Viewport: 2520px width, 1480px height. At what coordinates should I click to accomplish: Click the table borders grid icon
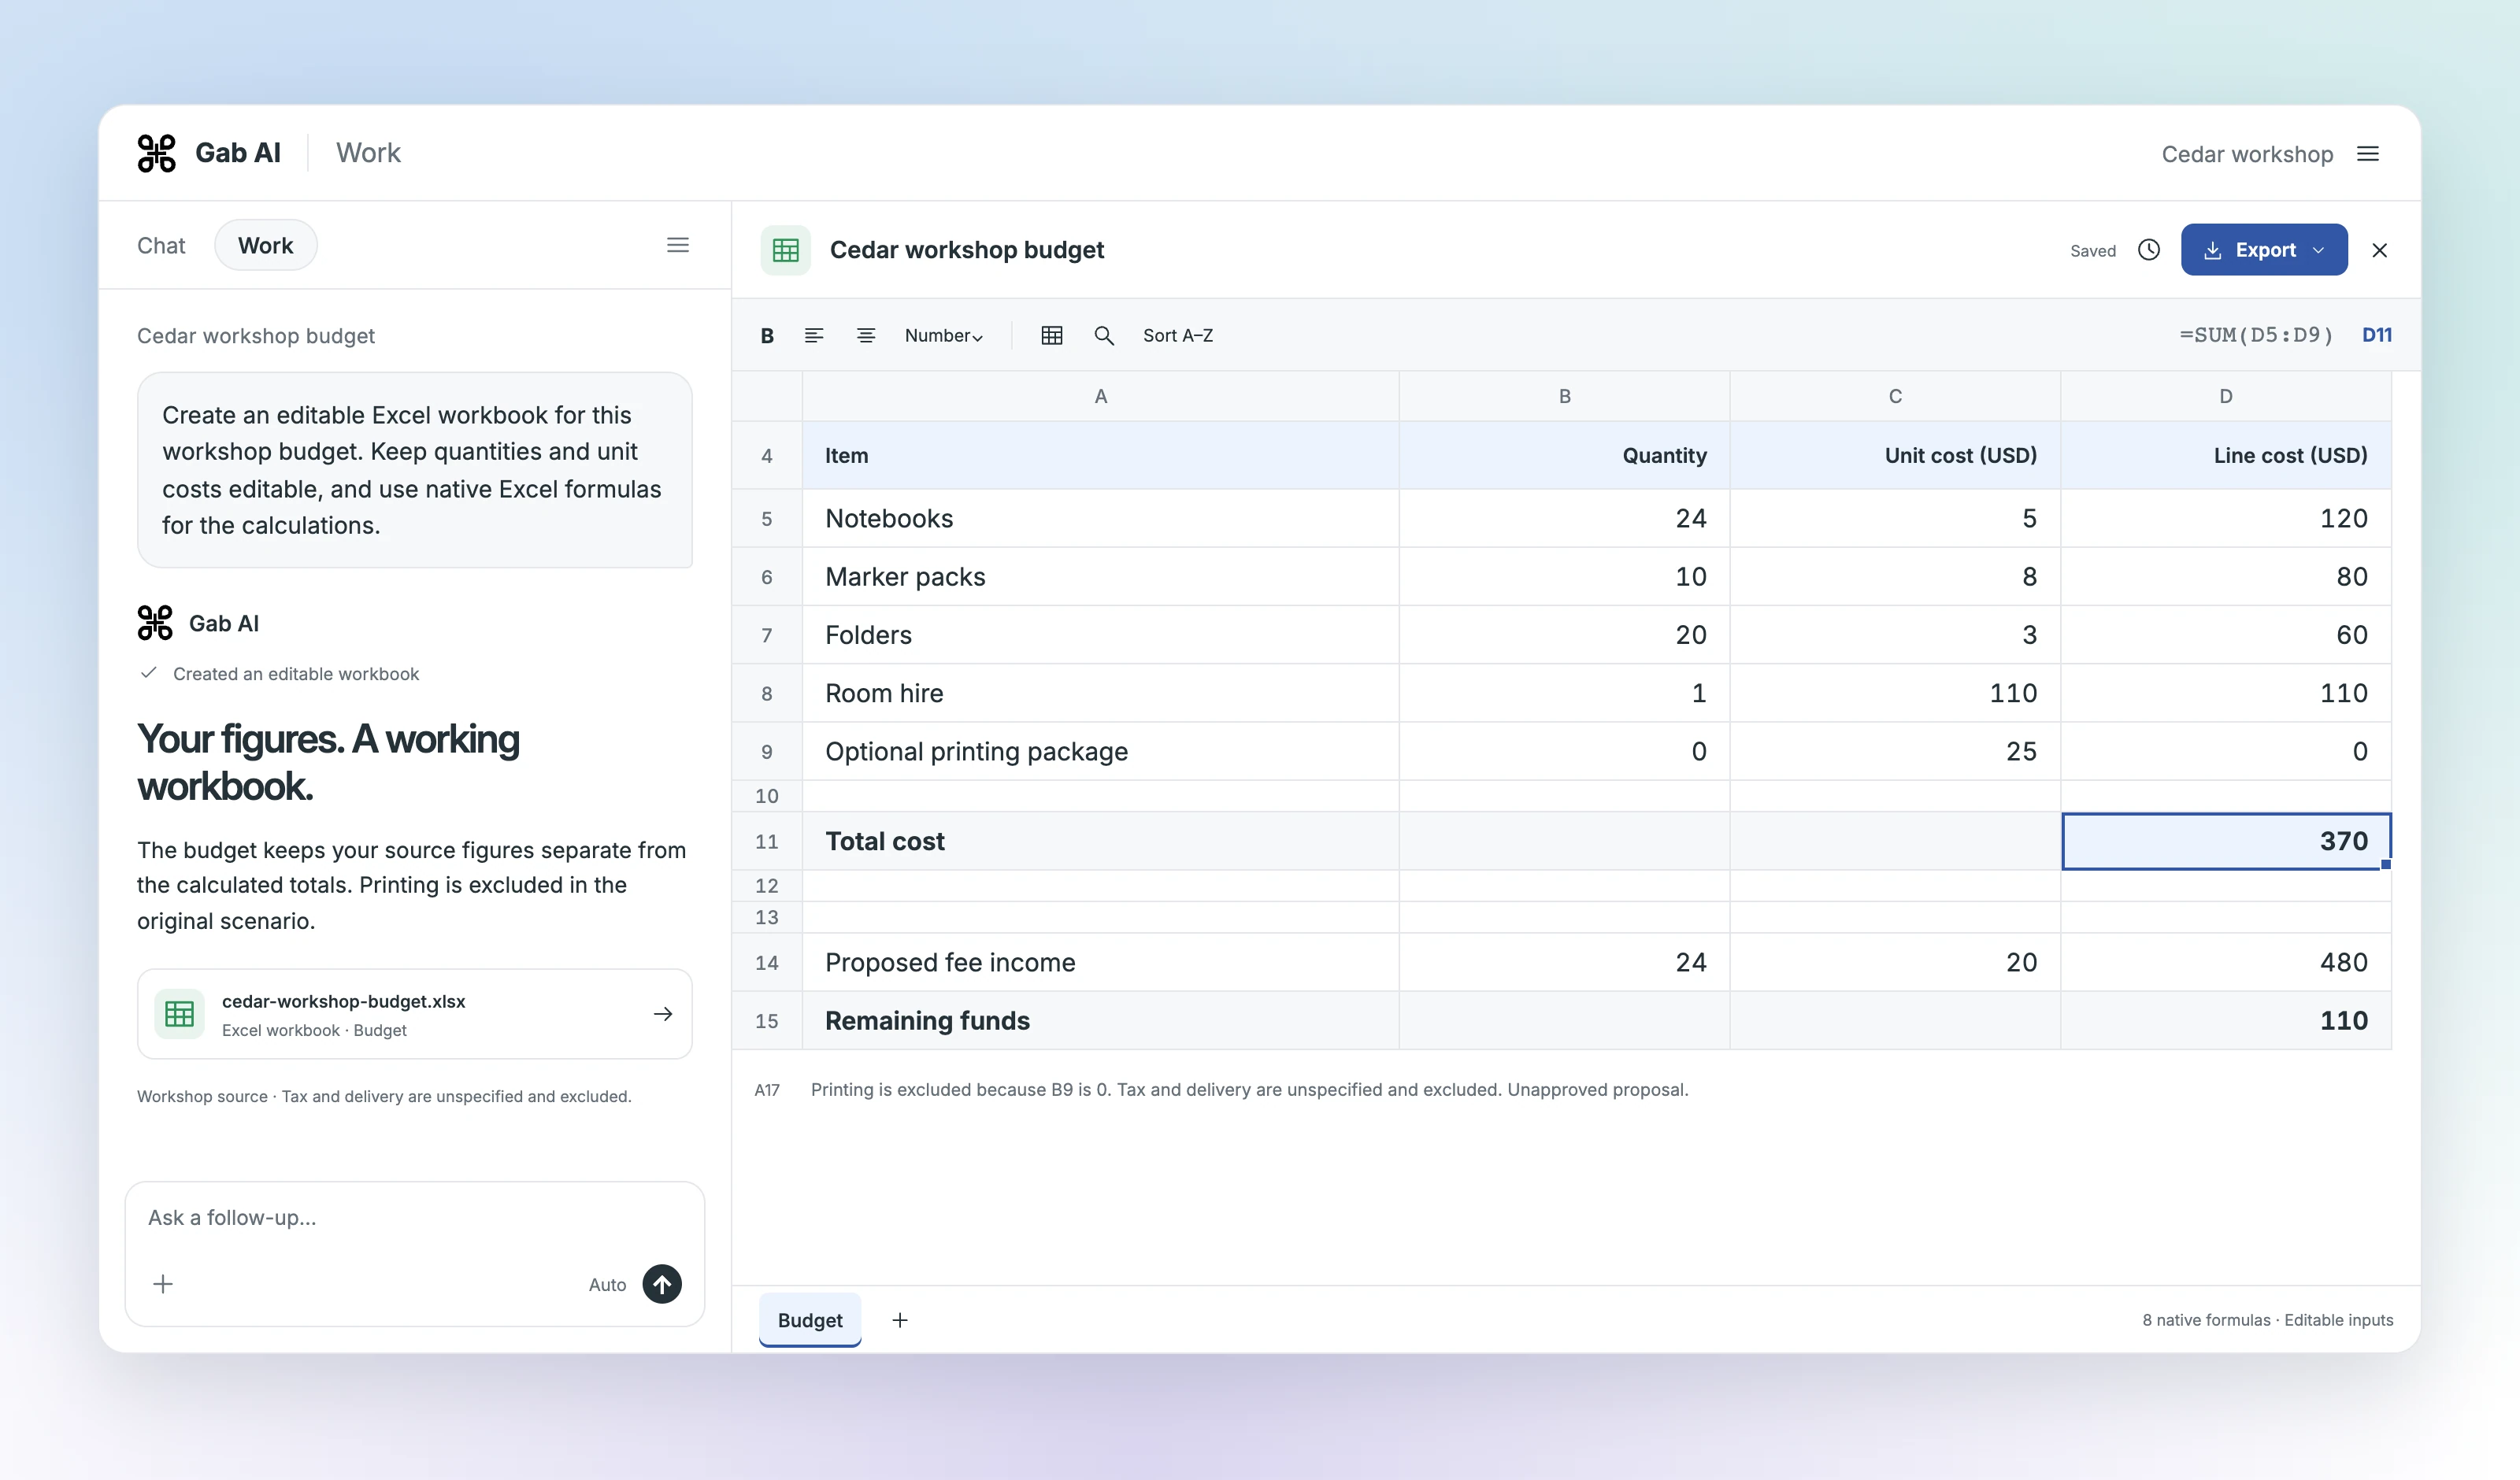click(x=1051, y=336)
